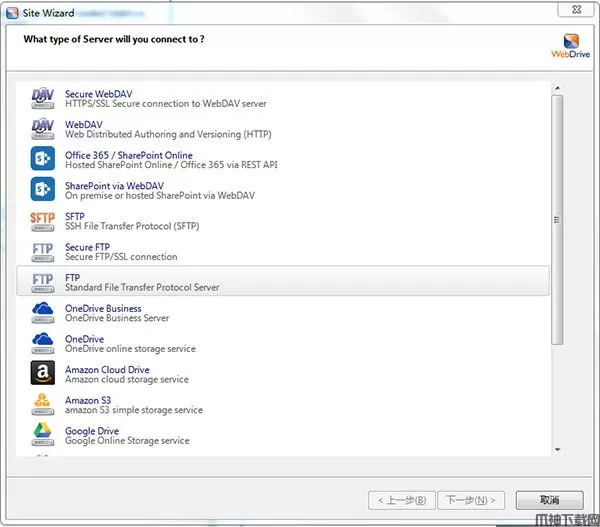Image resolution: width=600 pixels, height=527 pixels.
Task: Click the server list vertical scrollbar thumb
Action: 557,220
